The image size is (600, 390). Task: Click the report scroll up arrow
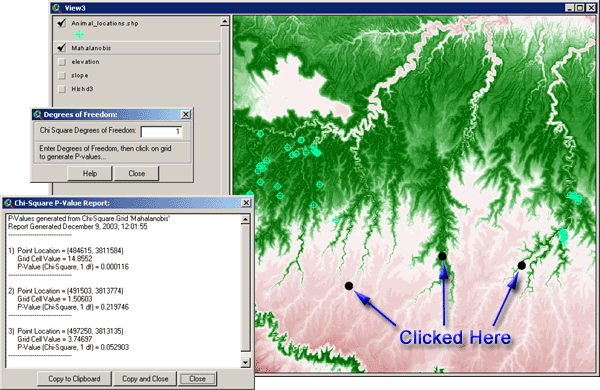pos(246,219)
